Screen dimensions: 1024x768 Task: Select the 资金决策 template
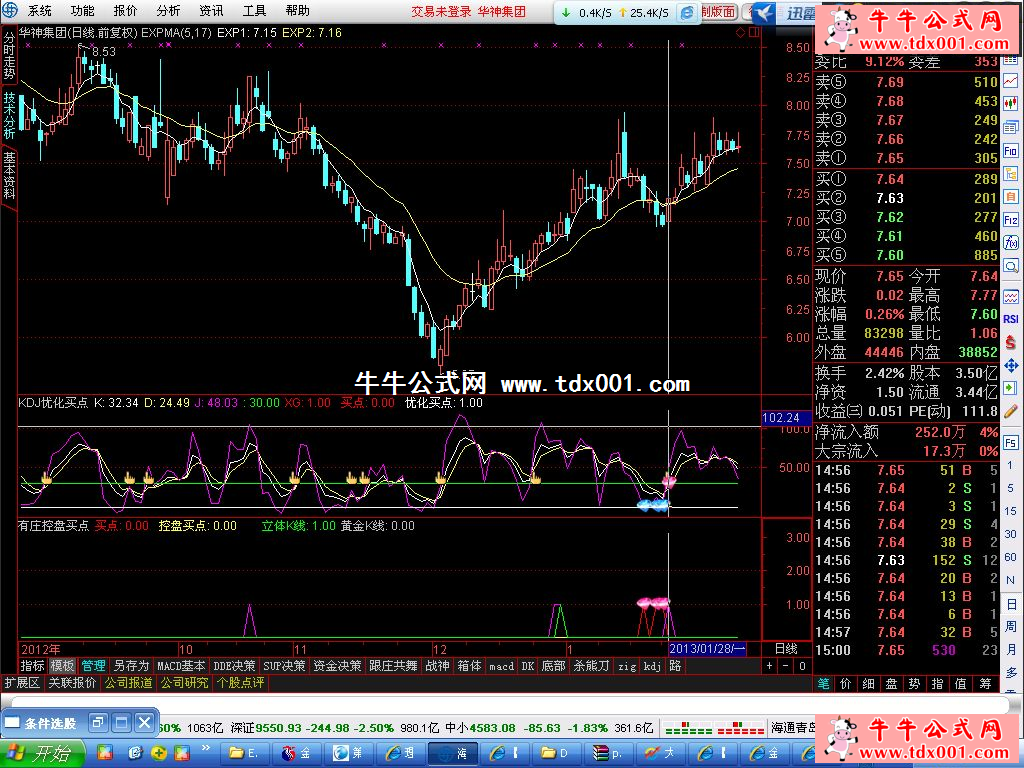337,665
